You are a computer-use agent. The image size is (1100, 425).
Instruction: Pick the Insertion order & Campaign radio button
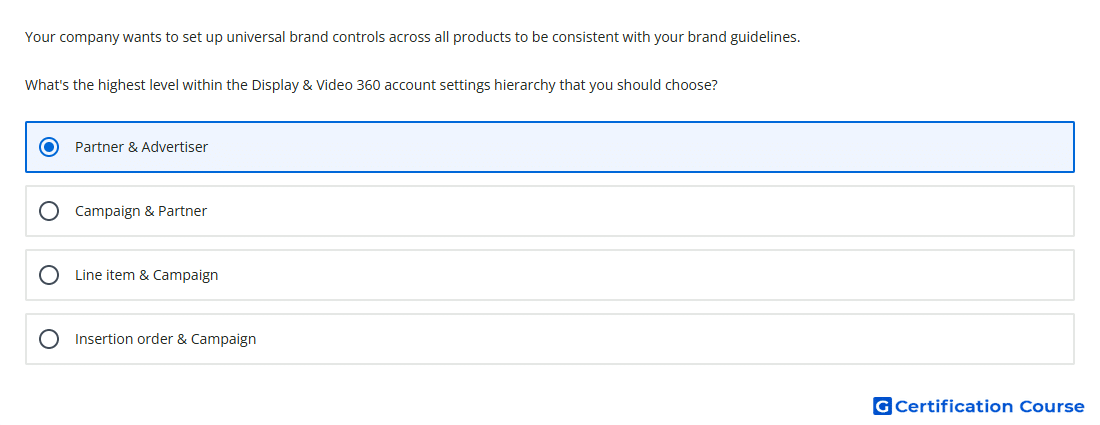49,339
